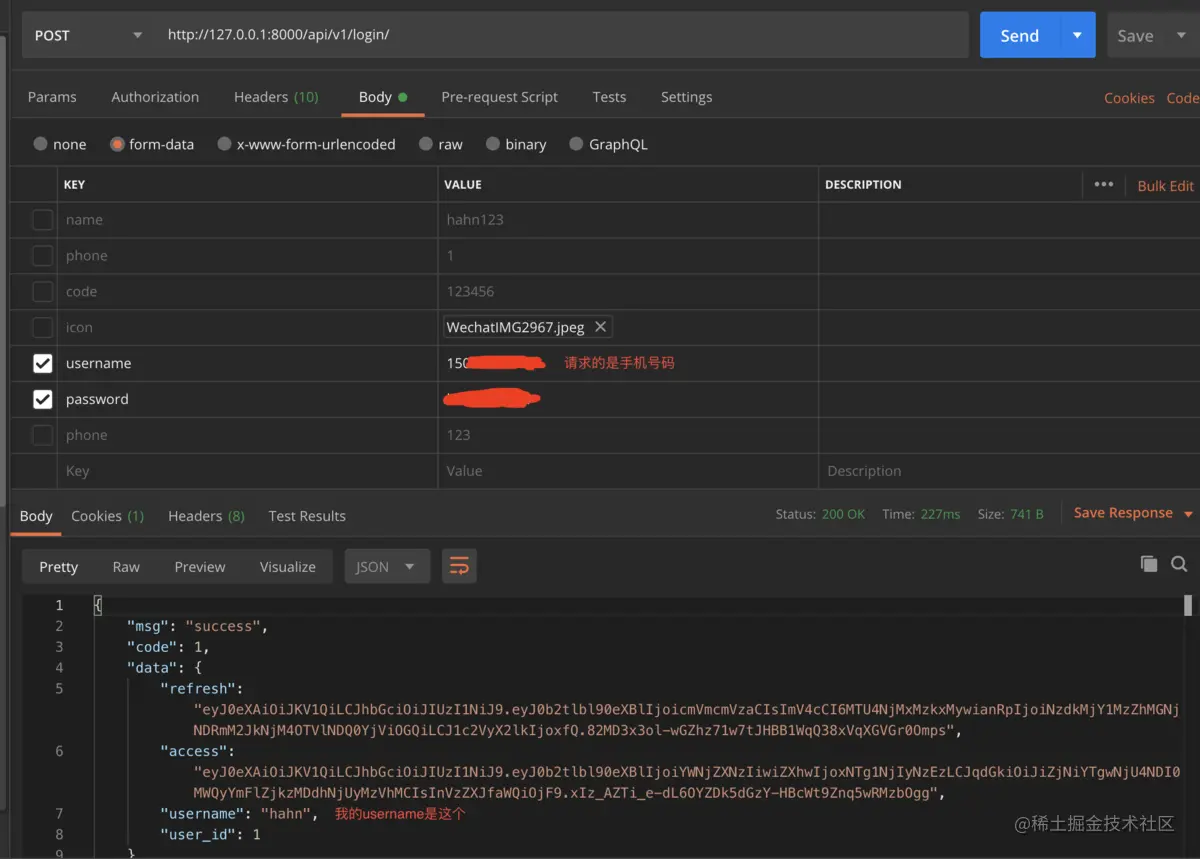Viewport: 1200px width, 859px height.
Task: Click the Bulk Edit link
Action: click(x=1166, y=186)
